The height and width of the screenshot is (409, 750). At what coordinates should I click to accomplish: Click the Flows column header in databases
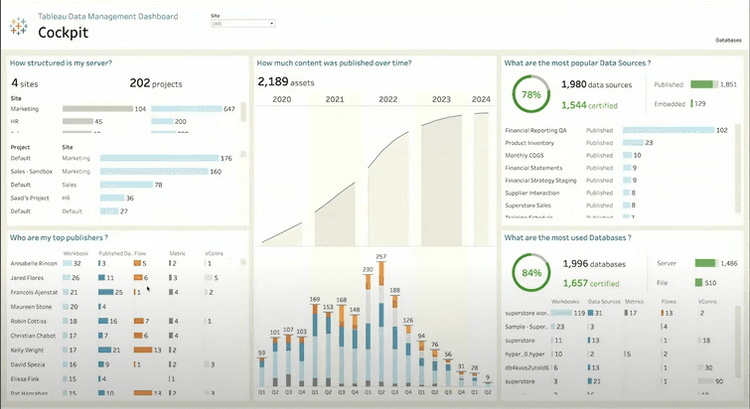tap(669, 302)
